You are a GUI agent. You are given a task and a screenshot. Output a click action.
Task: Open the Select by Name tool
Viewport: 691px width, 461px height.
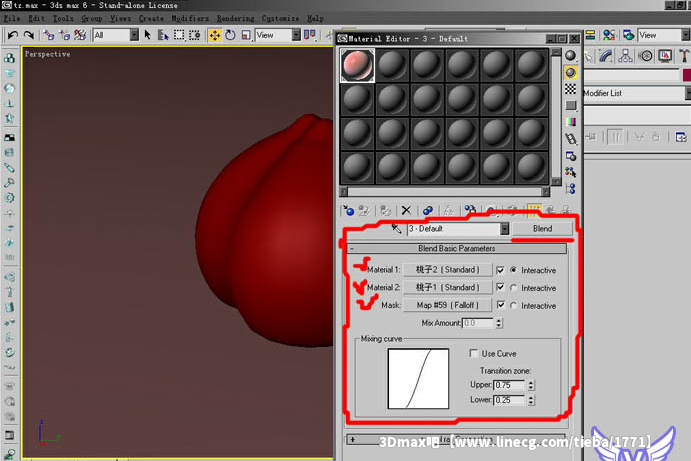pos(163,35)
